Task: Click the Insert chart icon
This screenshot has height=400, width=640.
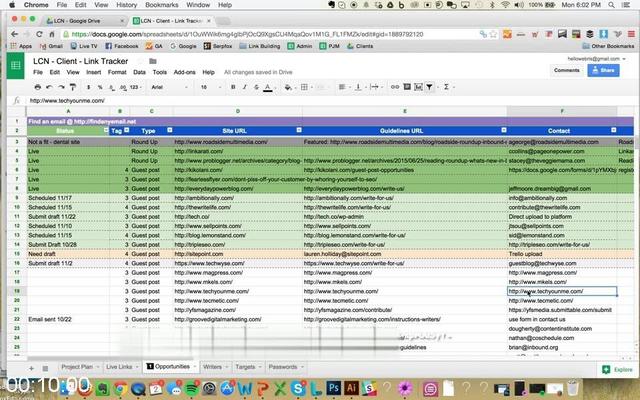Action: coord(418,87)
